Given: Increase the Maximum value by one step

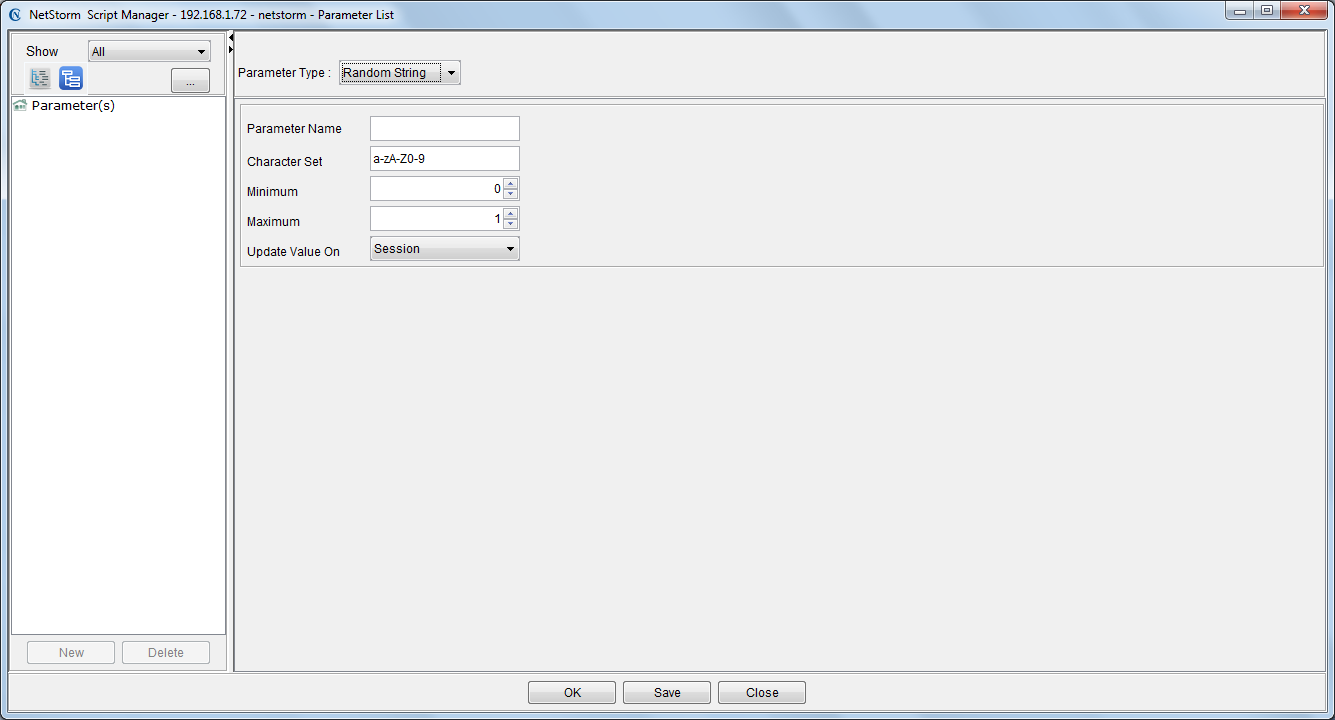Looking at the screenshot, I should (510, 214).
